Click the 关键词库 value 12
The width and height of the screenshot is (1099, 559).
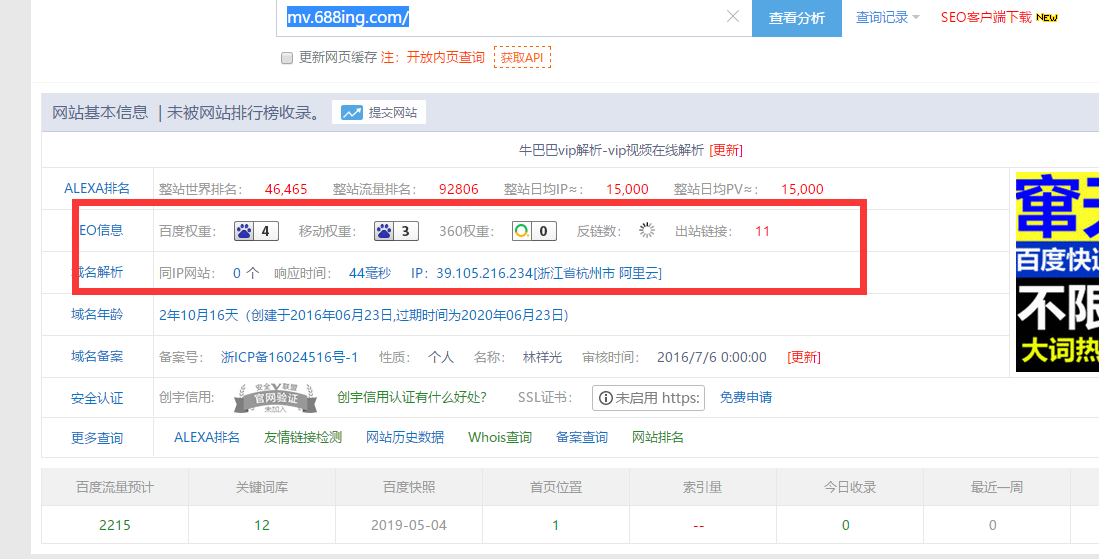[261, 525]
